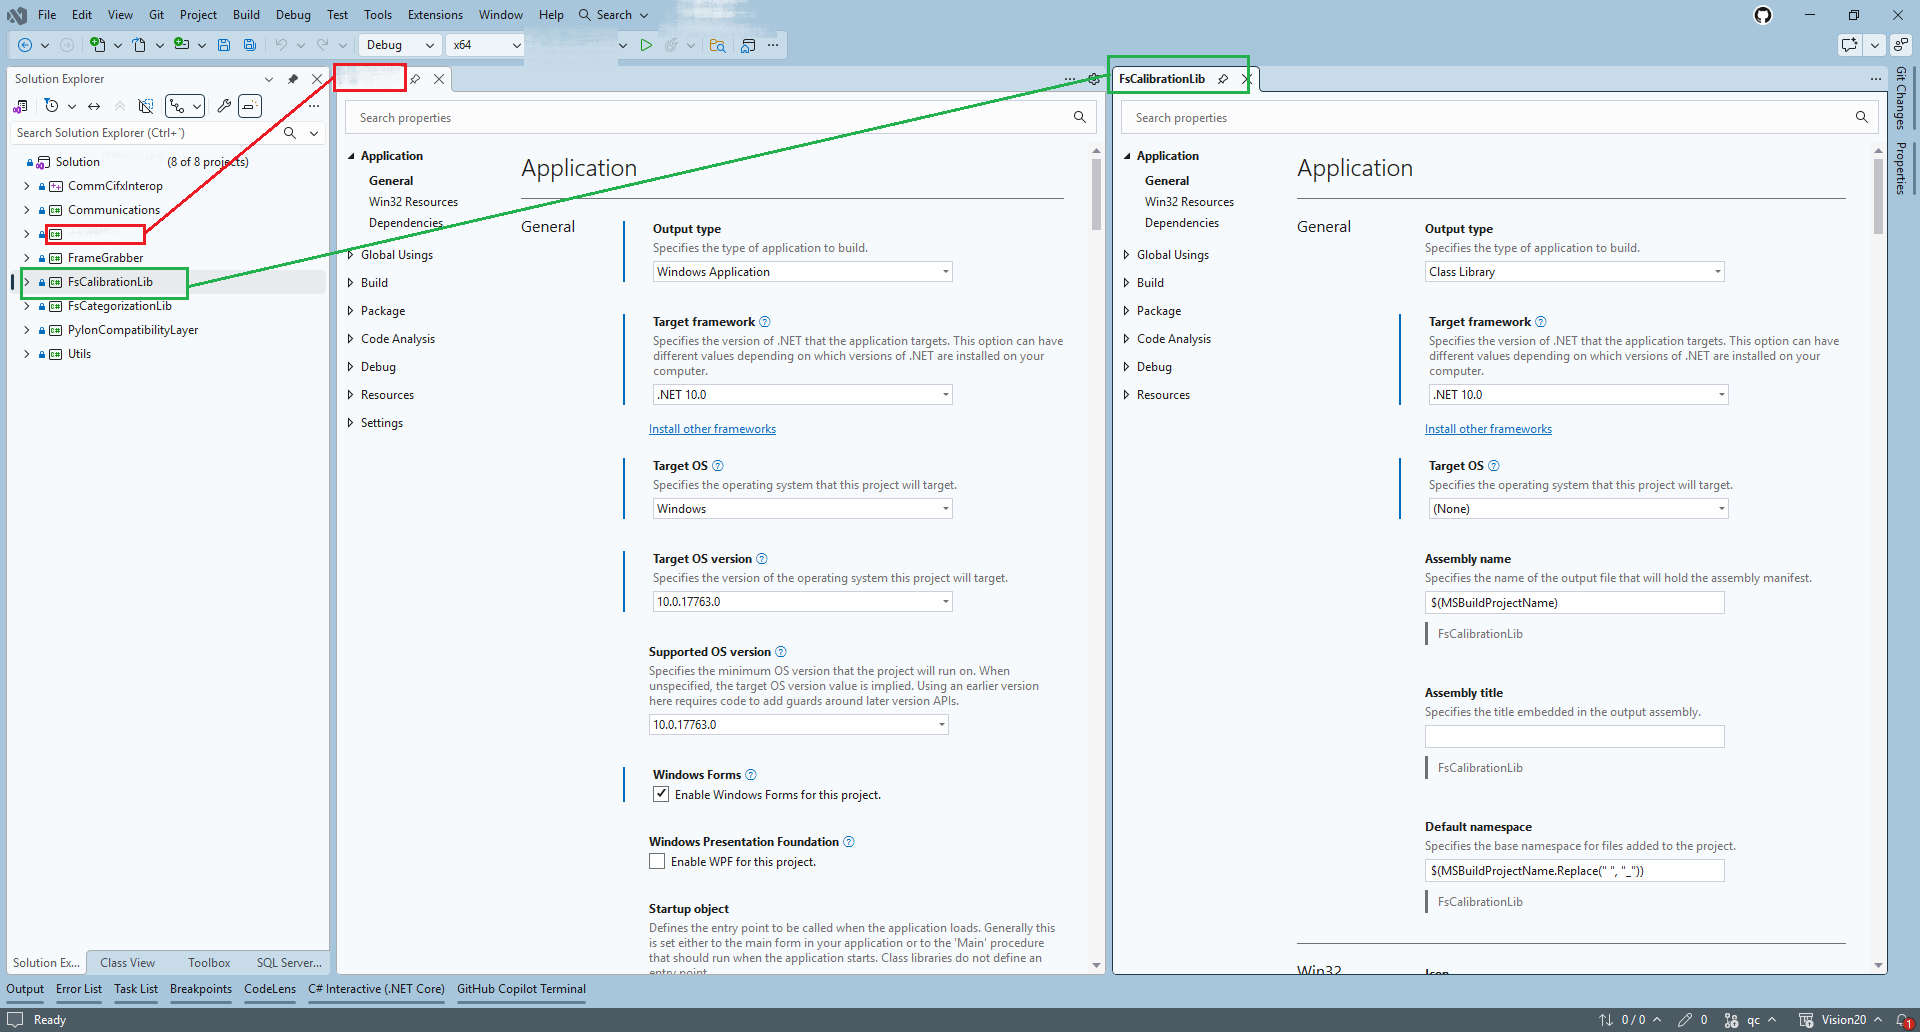Open the Debug configuration dropdown
This screenshot has width=1920, height=1032.
pos(400,45)
